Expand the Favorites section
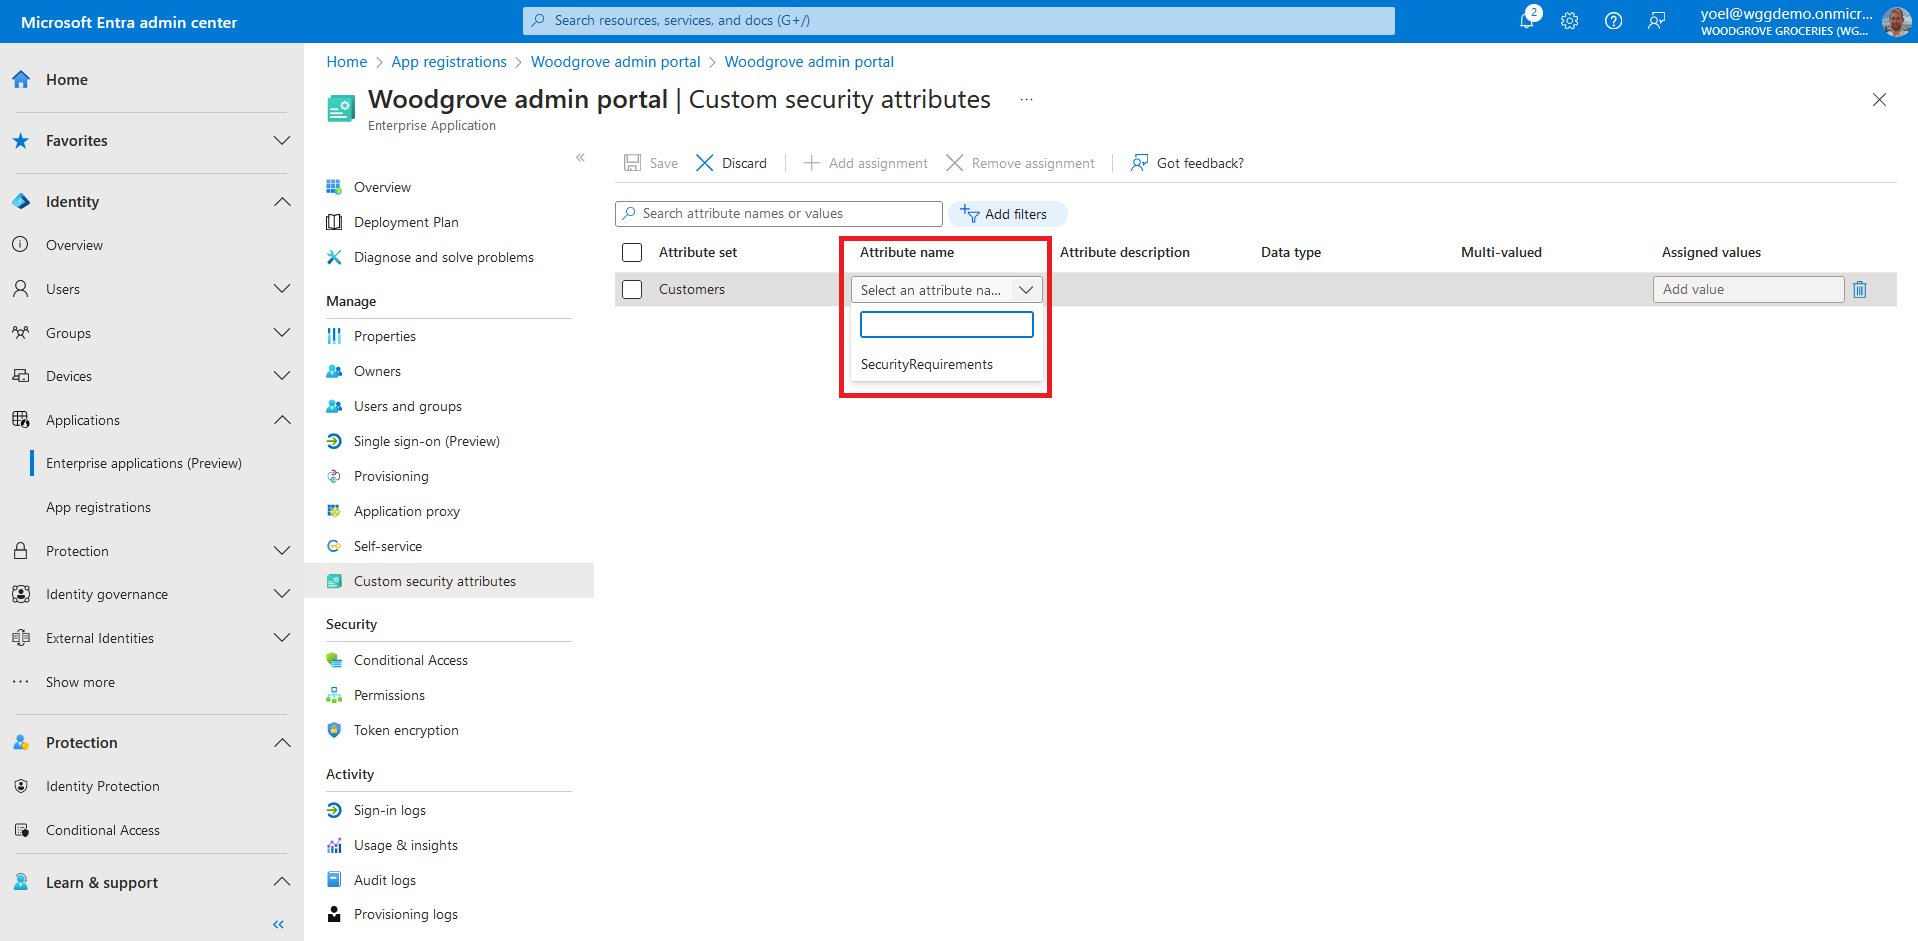 tap(282, 141)
